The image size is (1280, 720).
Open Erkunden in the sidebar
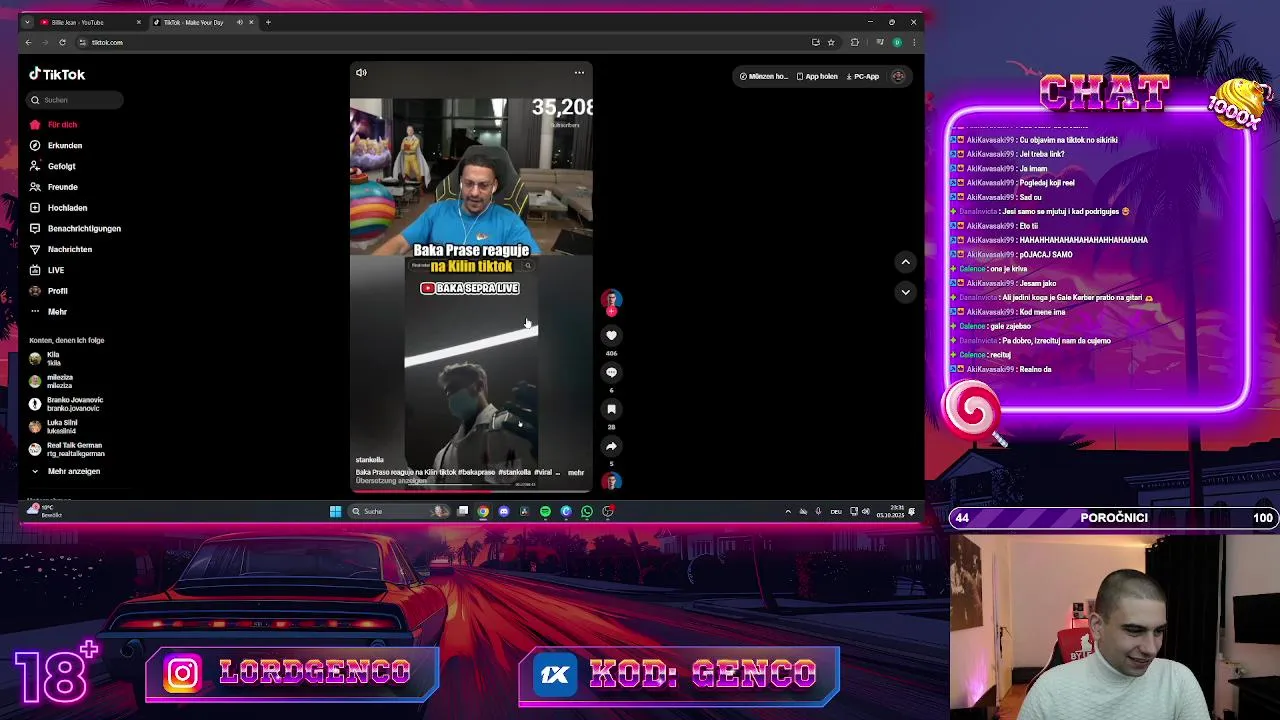tap(56, 146)
